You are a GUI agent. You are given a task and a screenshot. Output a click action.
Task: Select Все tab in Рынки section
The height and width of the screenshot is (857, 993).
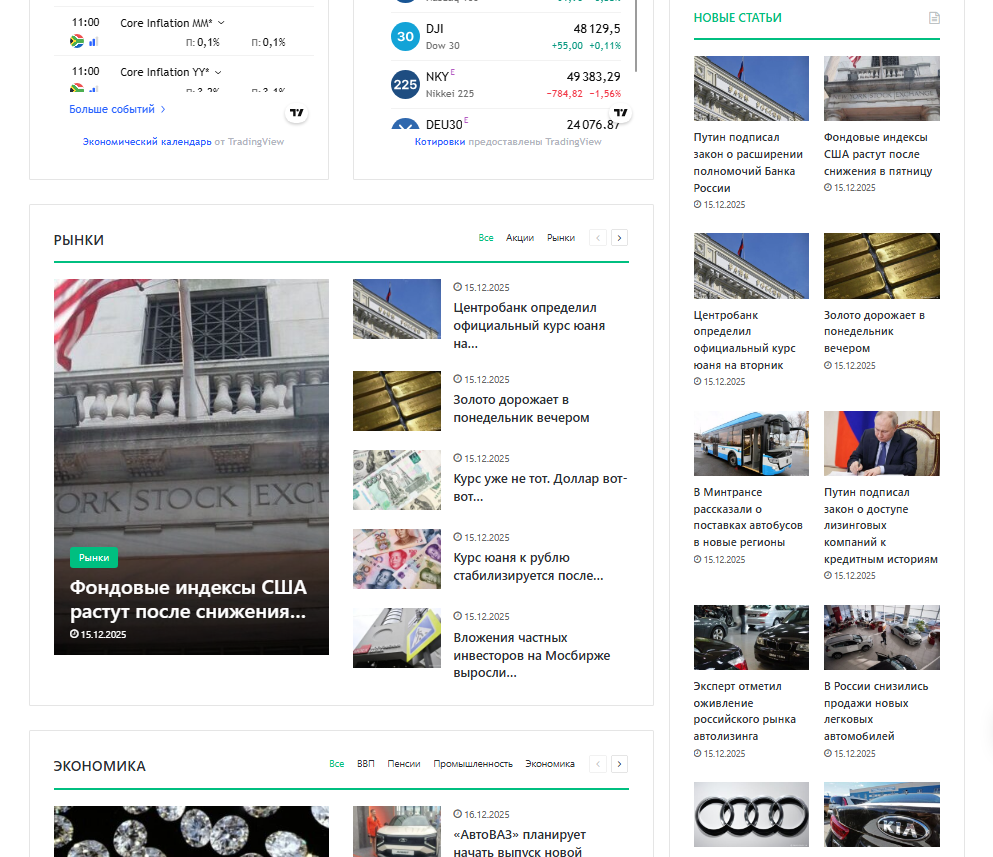click(486, 238)
